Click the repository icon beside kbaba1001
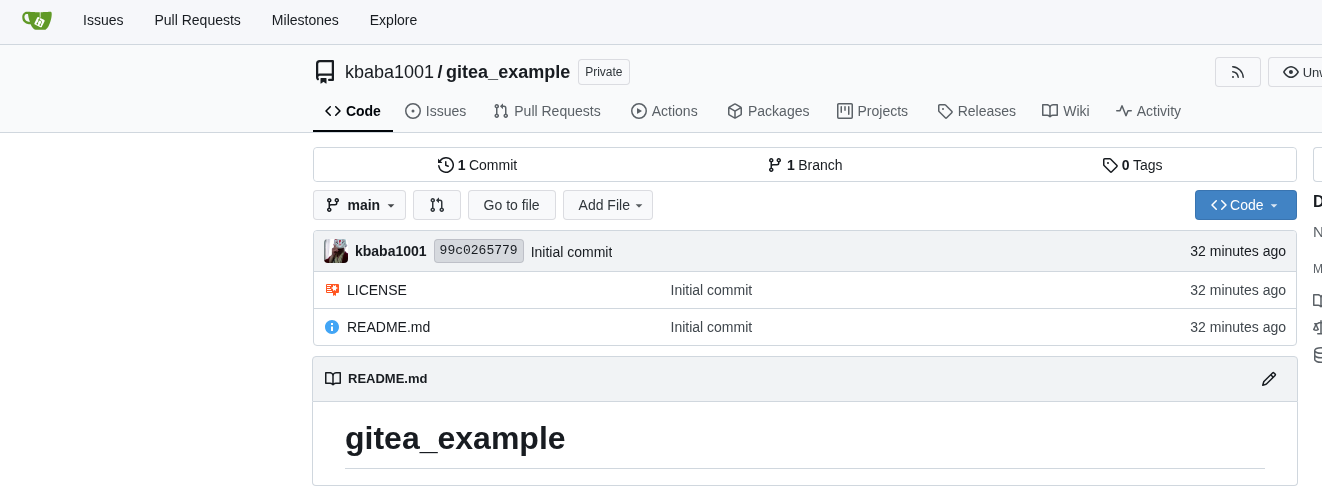 (325, 72)
